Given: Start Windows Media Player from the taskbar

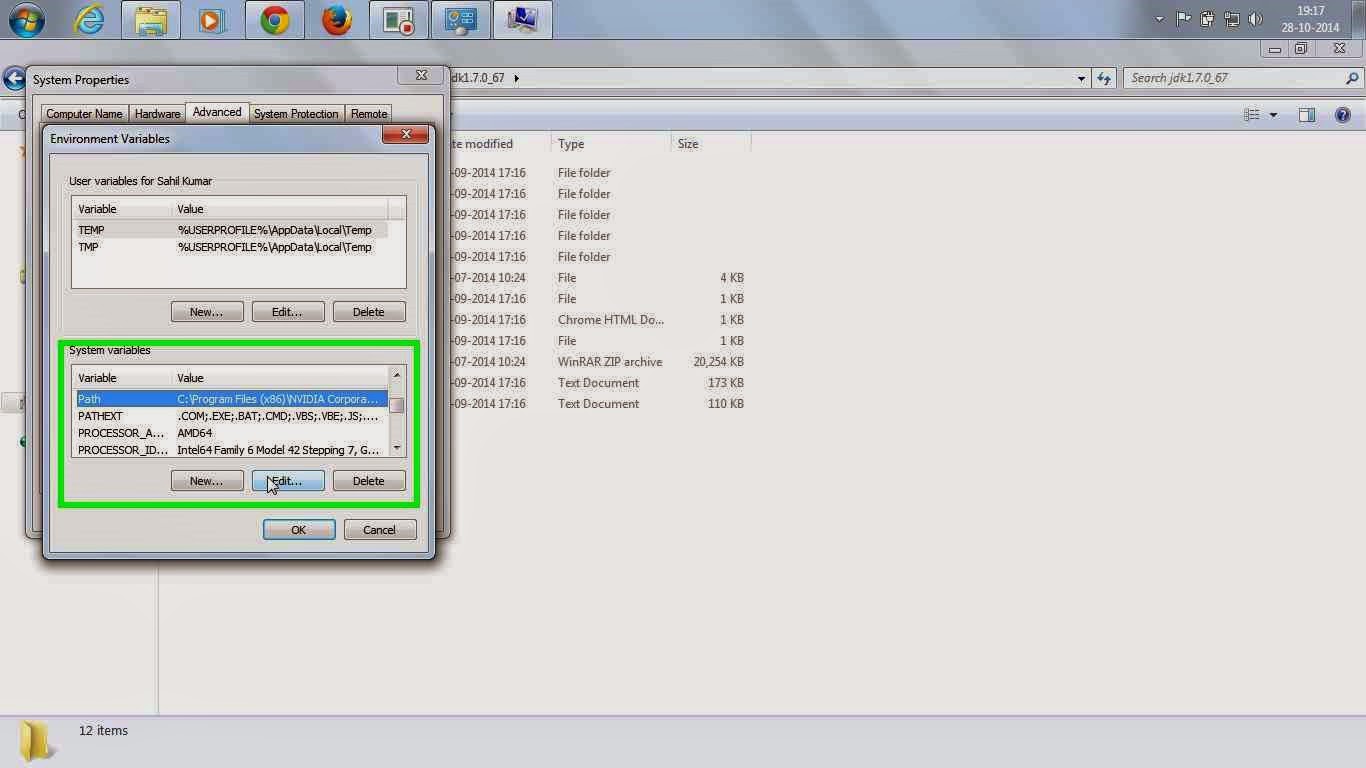Looking at the screenshot, I should tap(212, 19).
